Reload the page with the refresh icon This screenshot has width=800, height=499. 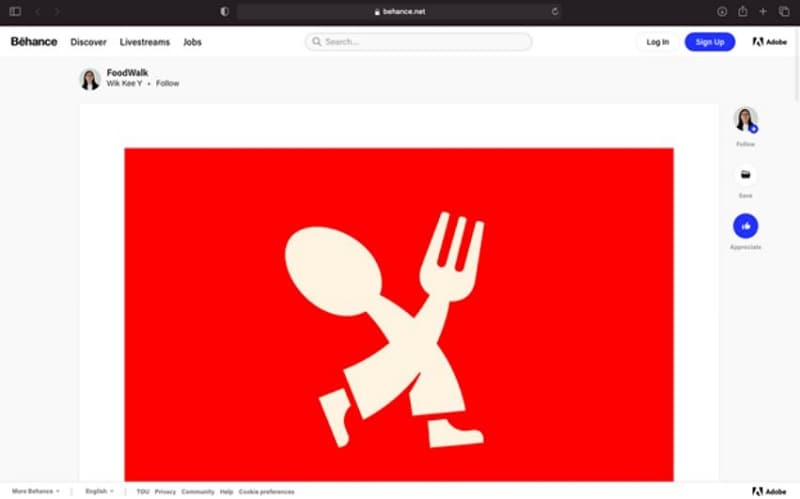555,11
